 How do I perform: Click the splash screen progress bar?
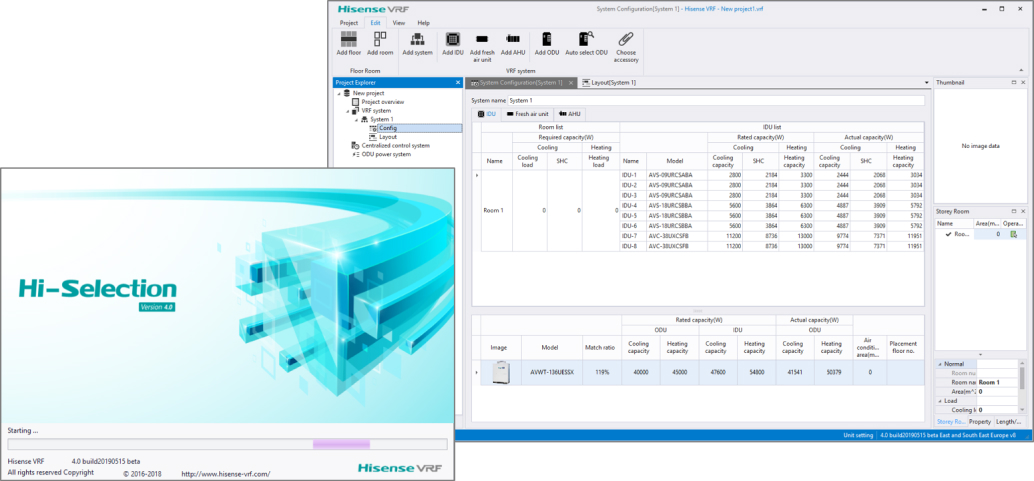(x=227, y=444)
